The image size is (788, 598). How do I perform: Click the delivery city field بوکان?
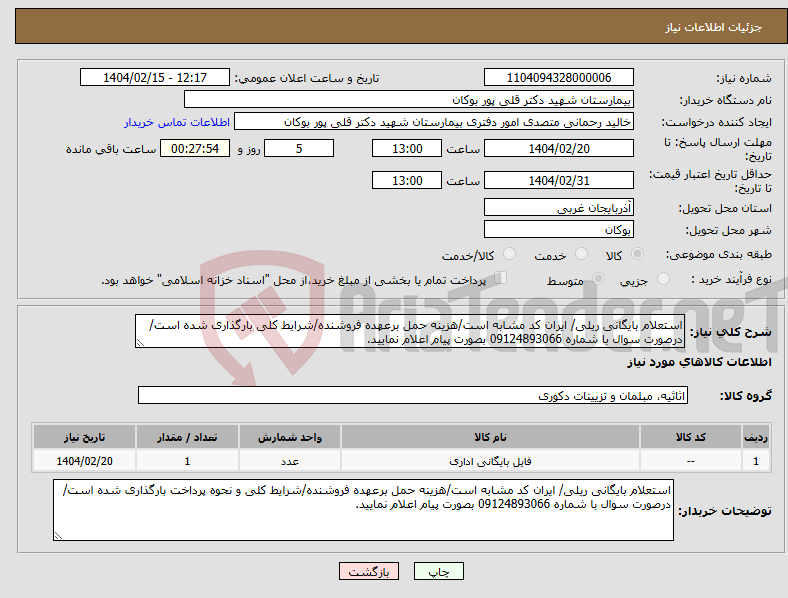click(558, 230)
